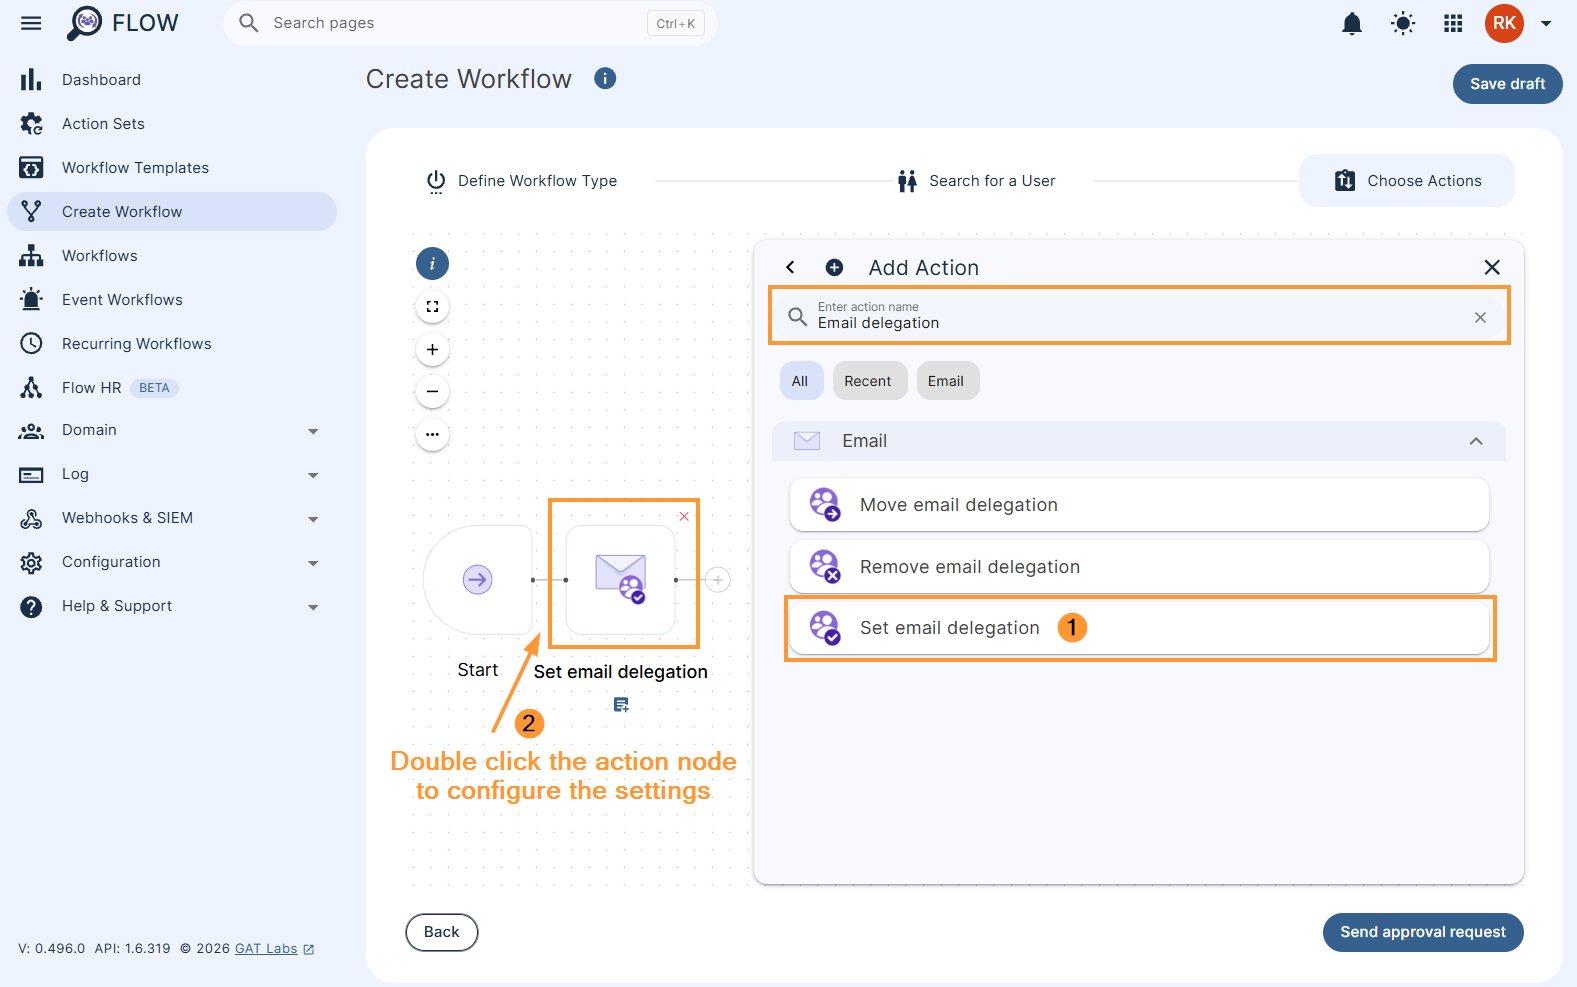1577x987 pixels.
Task: Click the Action Sets gear icon
Action: click(31, 124)
